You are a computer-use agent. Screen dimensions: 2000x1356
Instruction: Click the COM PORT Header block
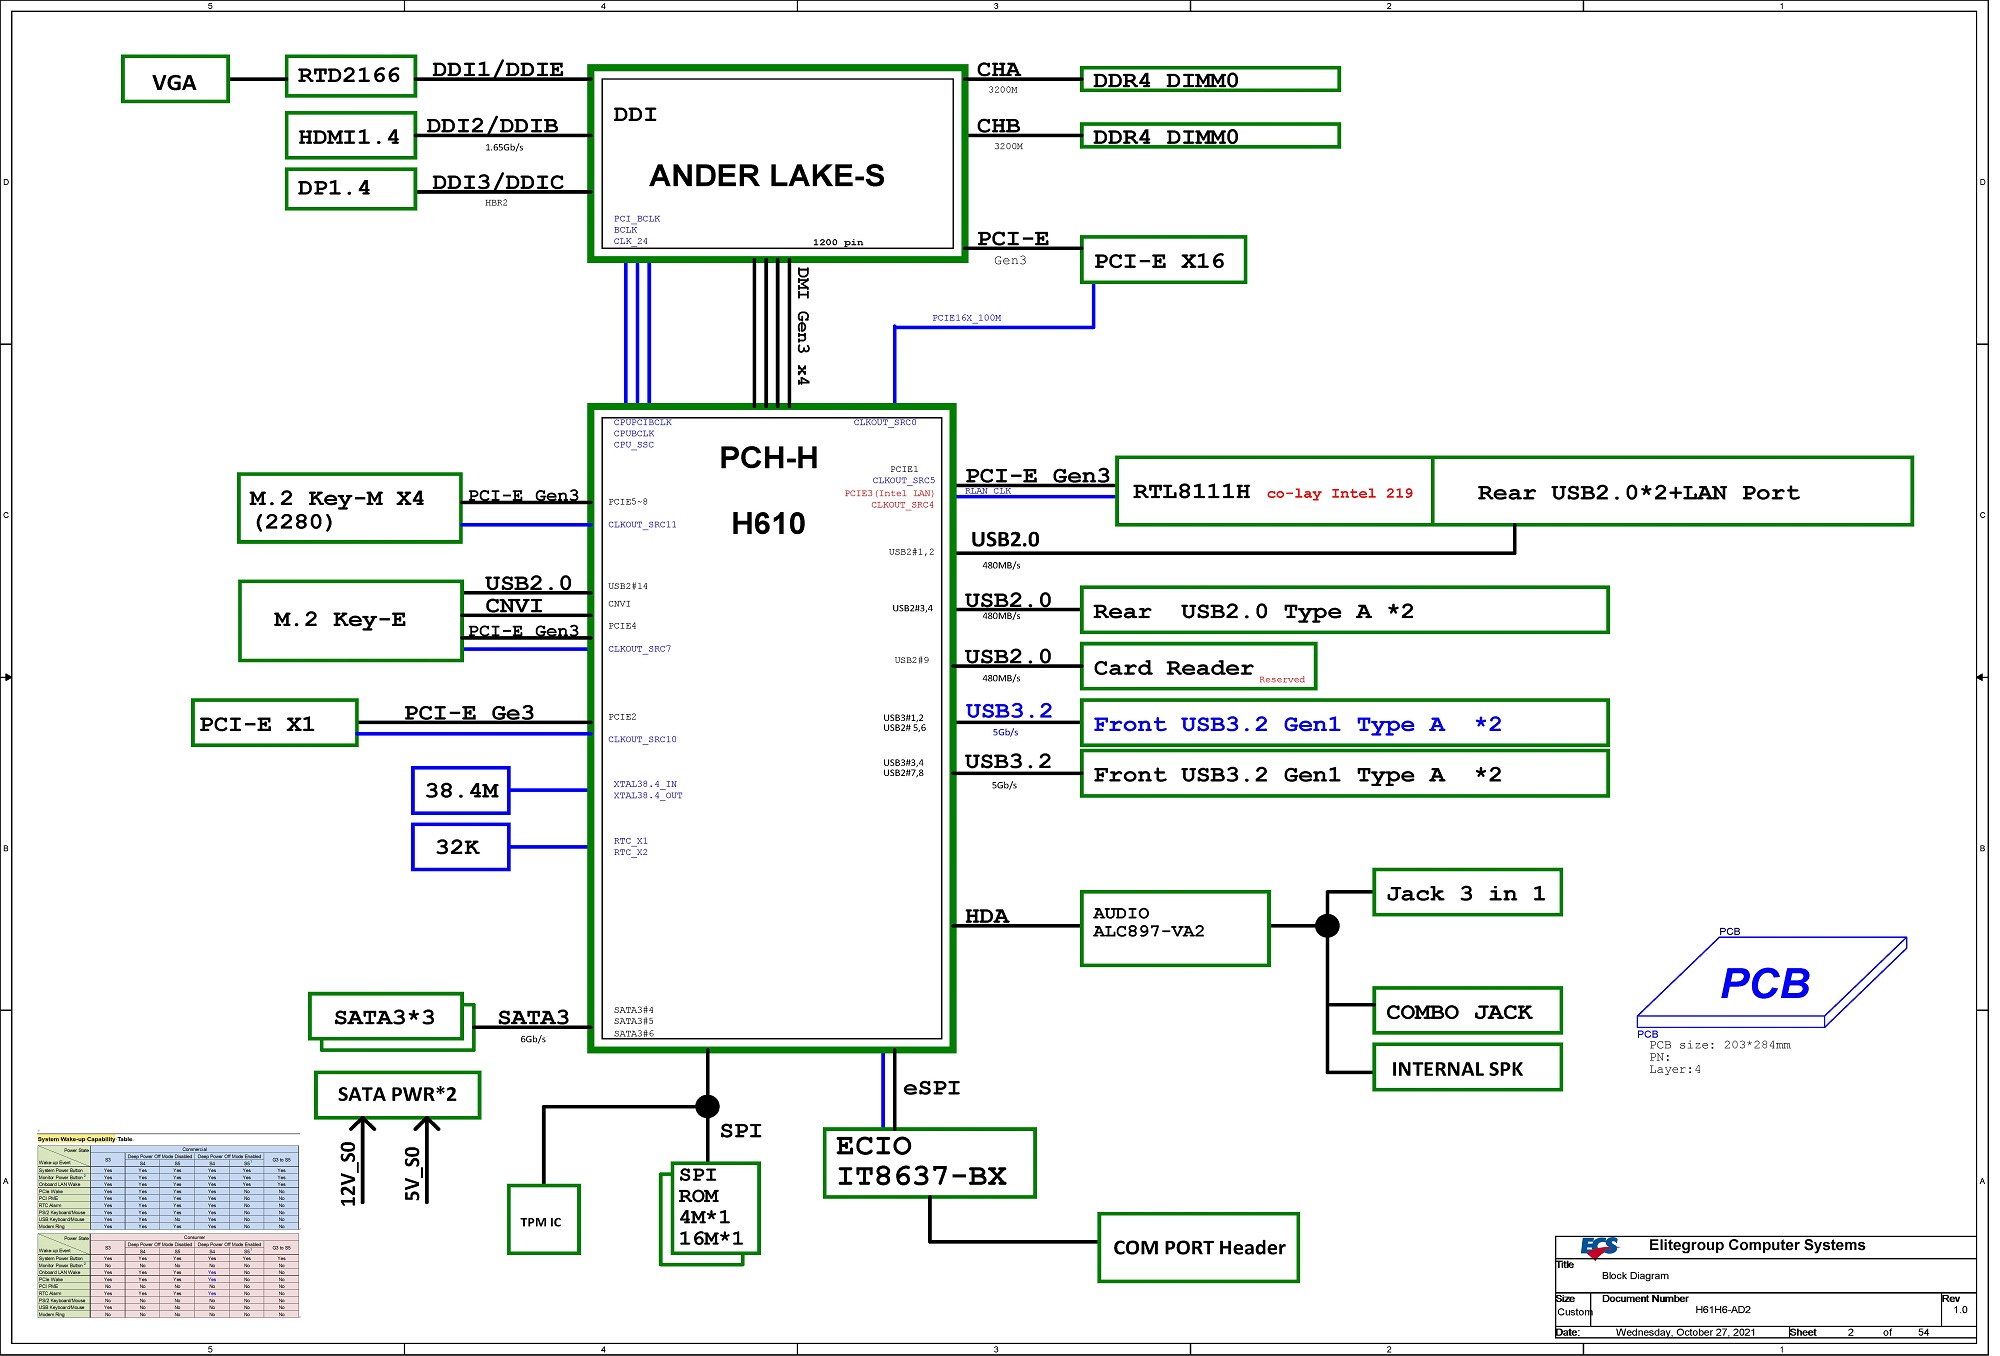[1198, 1247]
